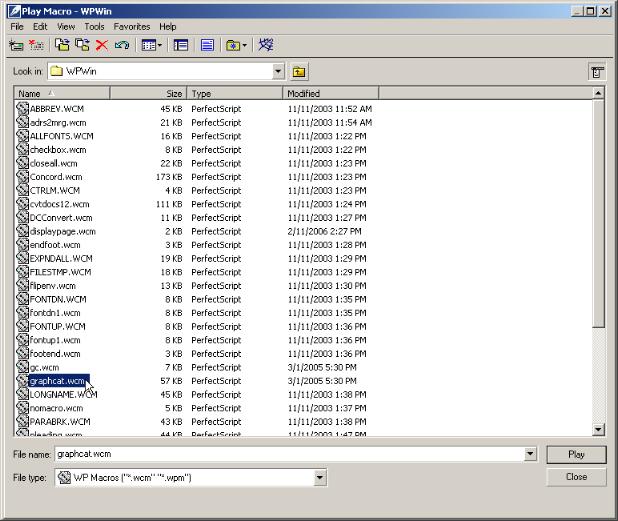The image size is (618, 521).
Task: Select the LONGNAME.WCM file
Action: pyautogui.click(x=63, y=394)
